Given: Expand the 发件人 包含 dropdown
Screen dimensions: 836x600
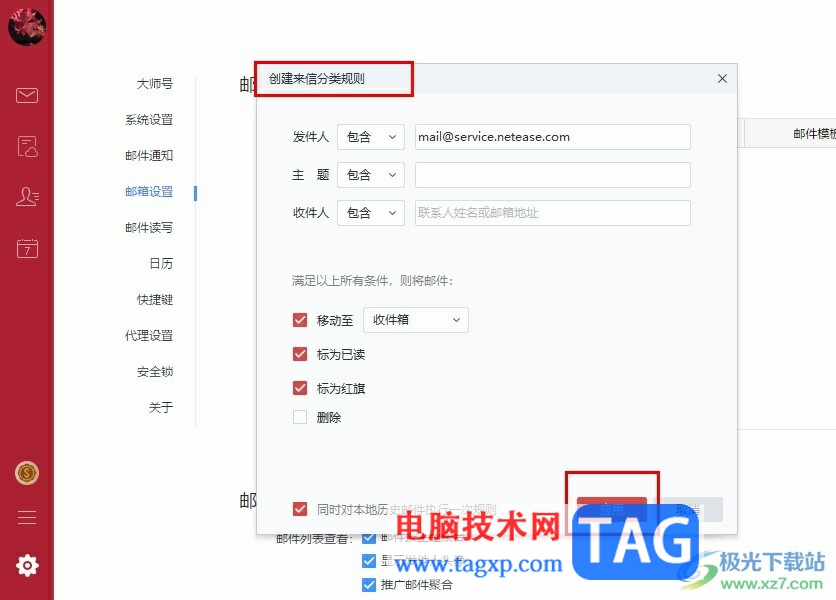Looking at the screenshot, I should coord(371,137).
